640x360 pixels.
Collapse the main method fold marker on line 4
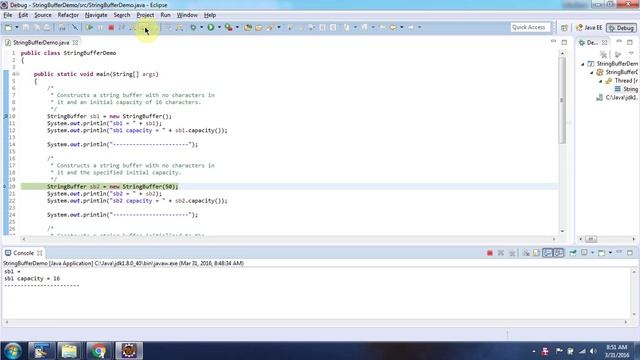[18, 74]
